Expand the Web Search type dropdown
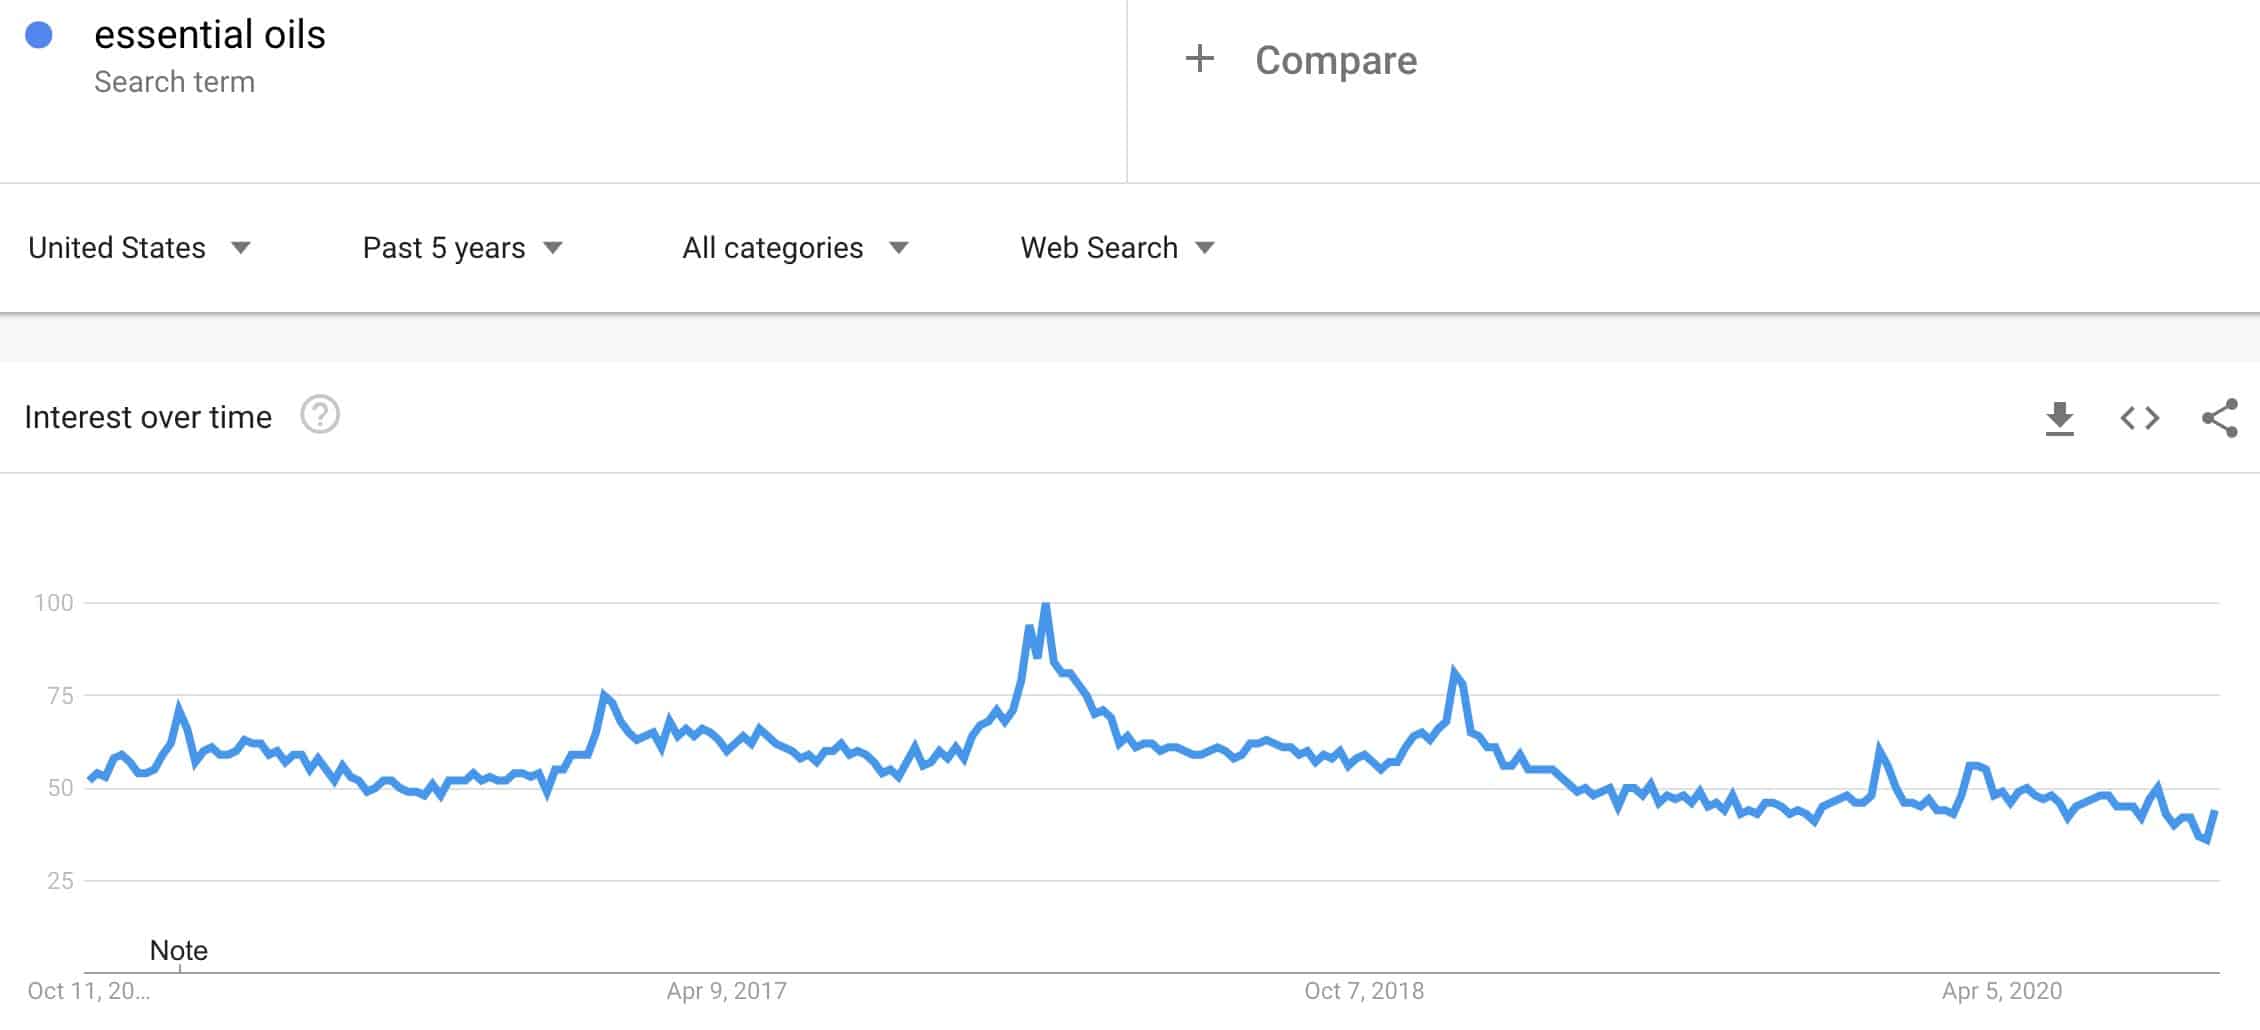 coord(1117,248)
